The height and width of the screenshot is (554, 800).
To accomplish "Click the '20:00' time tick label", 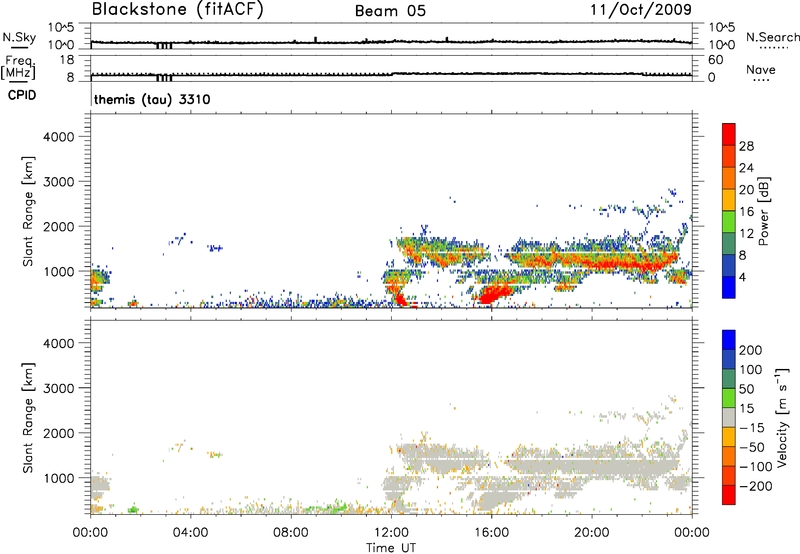I will [x=591, y=533].
